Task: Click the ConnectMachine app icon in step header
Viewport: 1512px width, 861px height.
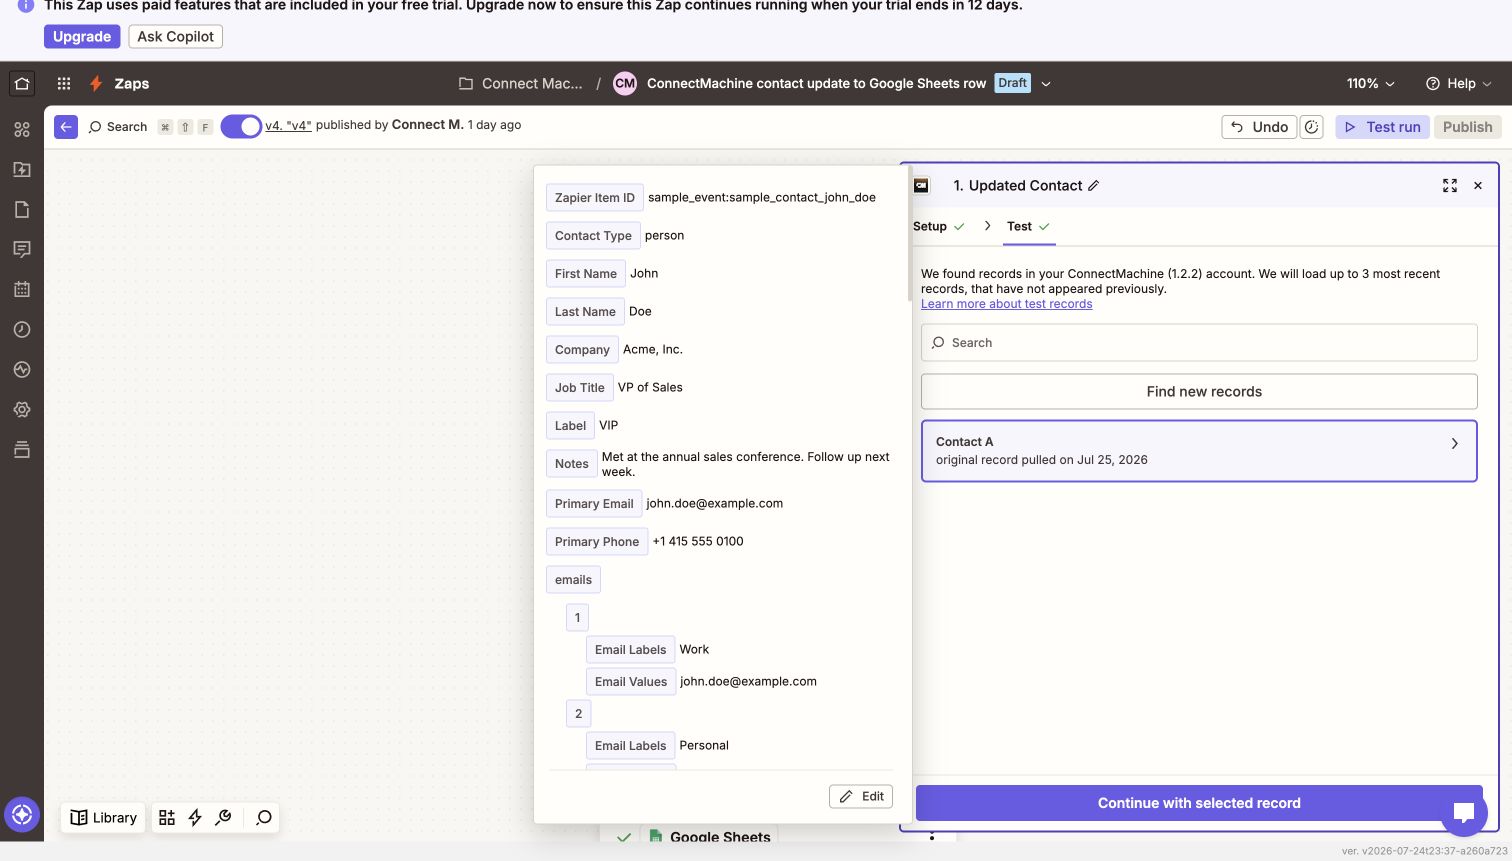Action: [921, 186]
